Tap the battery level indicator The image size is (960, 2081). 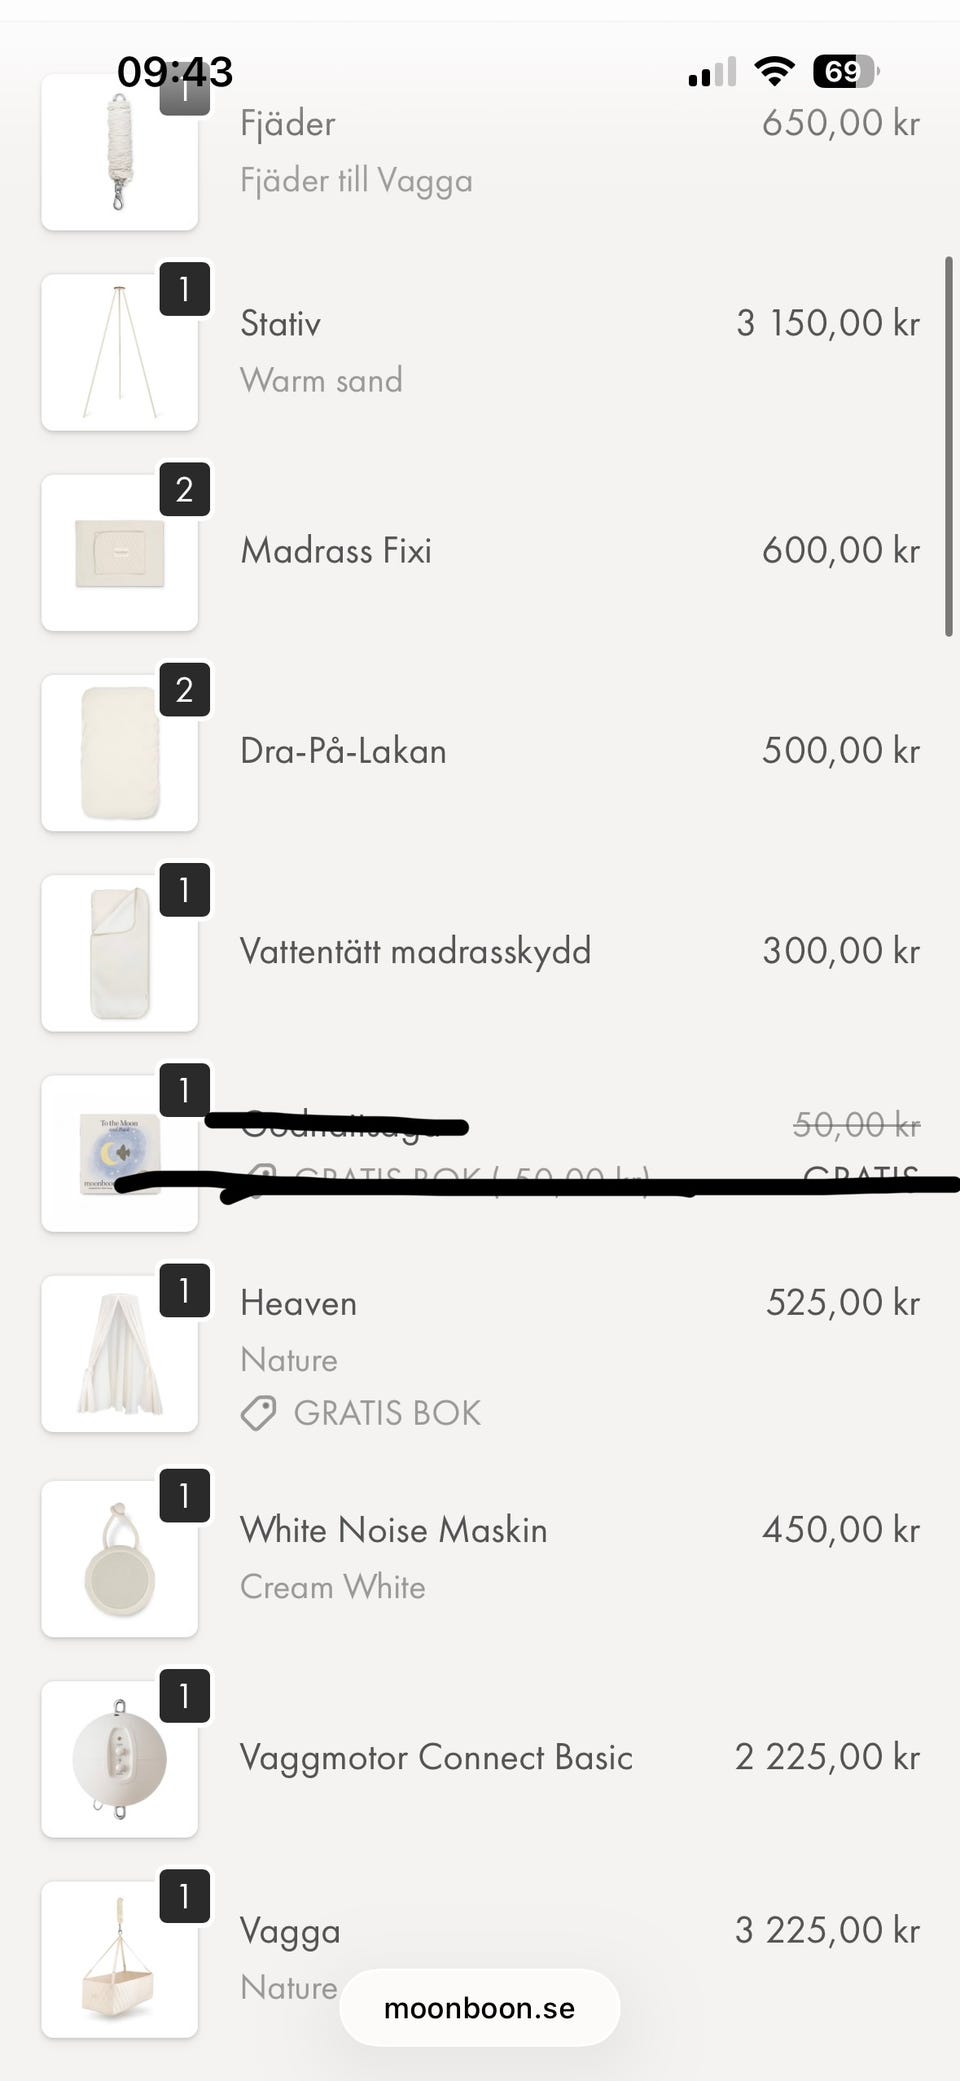845,71
